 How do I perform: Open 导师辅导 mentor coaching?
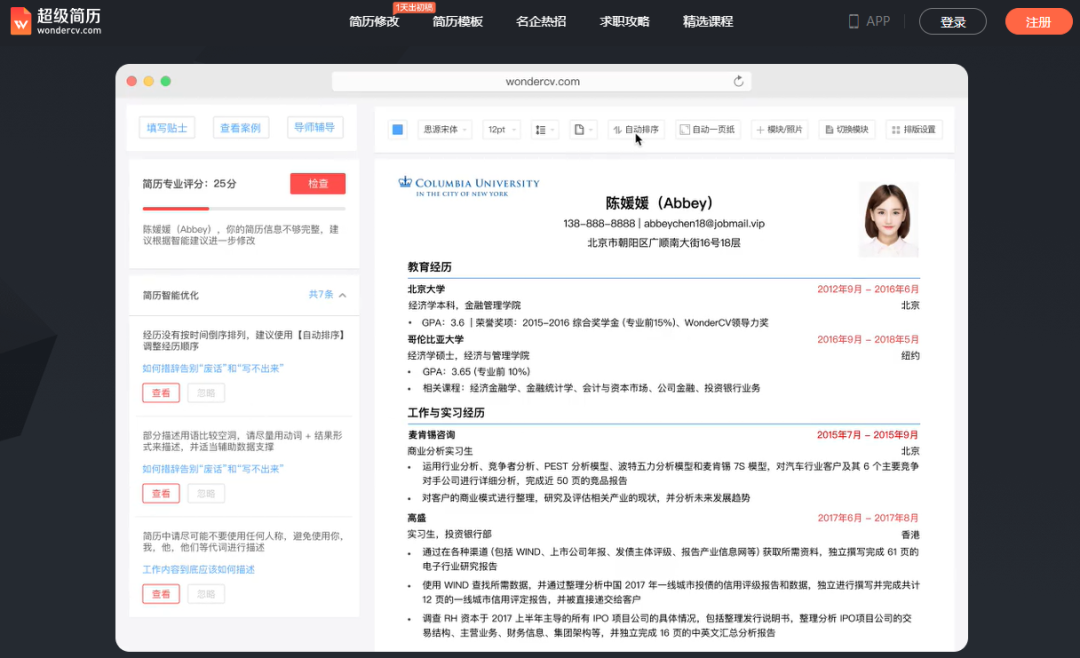tap(314, 127)
